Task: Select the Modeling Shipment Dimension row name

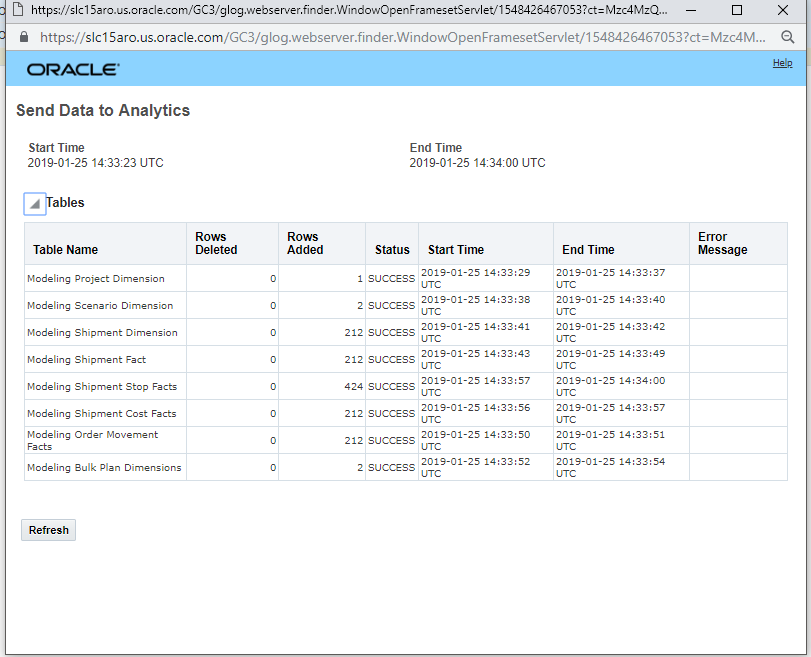Action: coord(102,332)
